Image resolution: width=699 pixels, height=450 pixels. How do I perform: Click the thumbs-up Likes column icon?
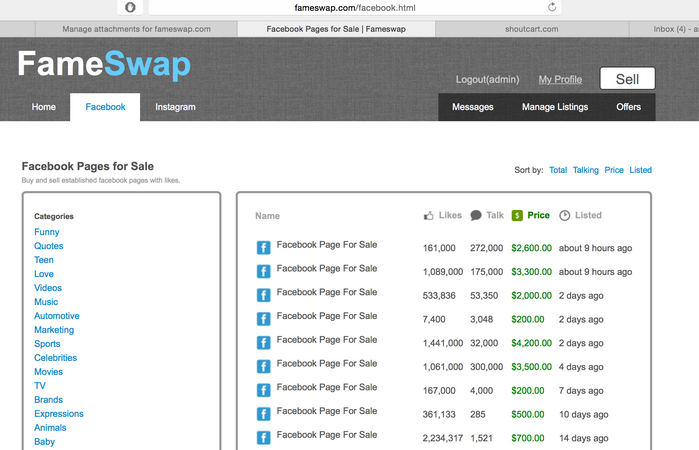click(428, 216)
